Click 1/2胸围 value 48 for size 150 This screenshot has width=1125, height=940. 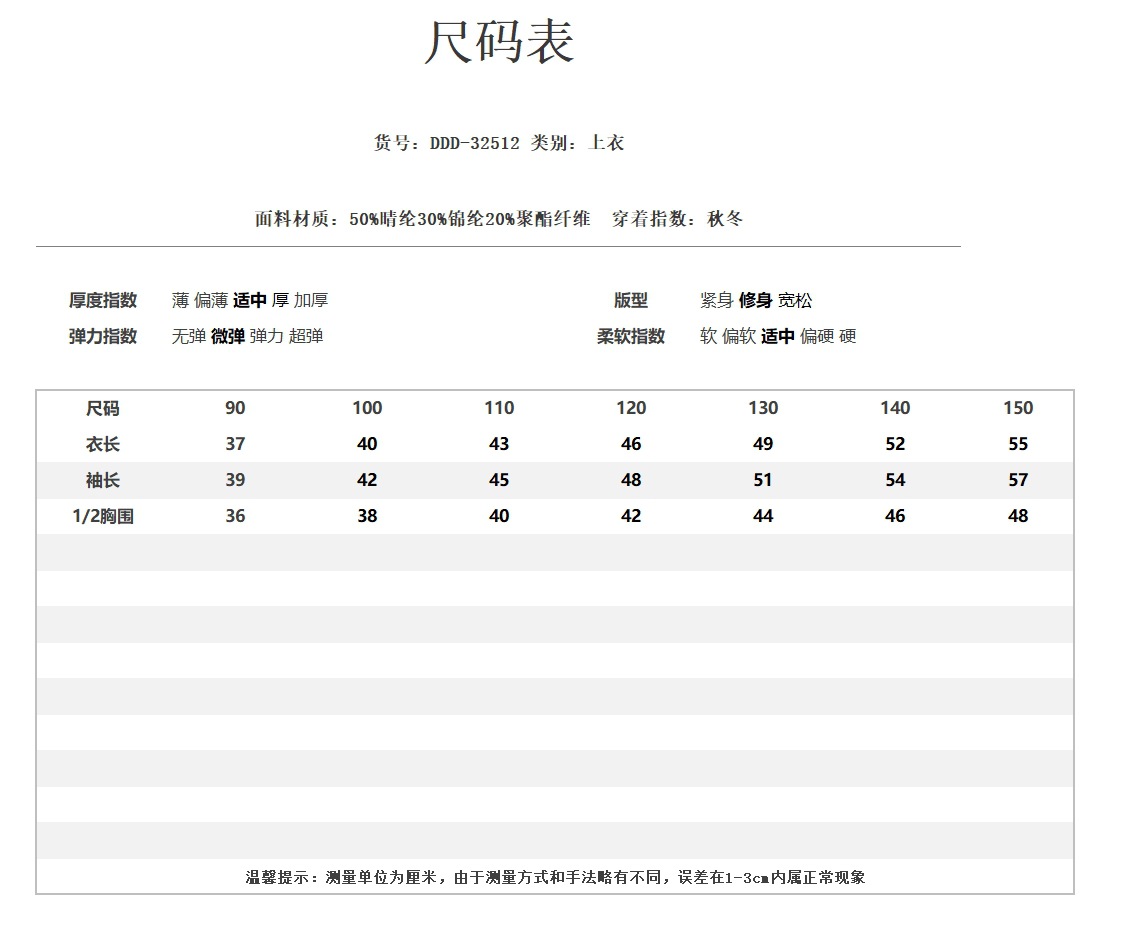(x=1018, y=516)
